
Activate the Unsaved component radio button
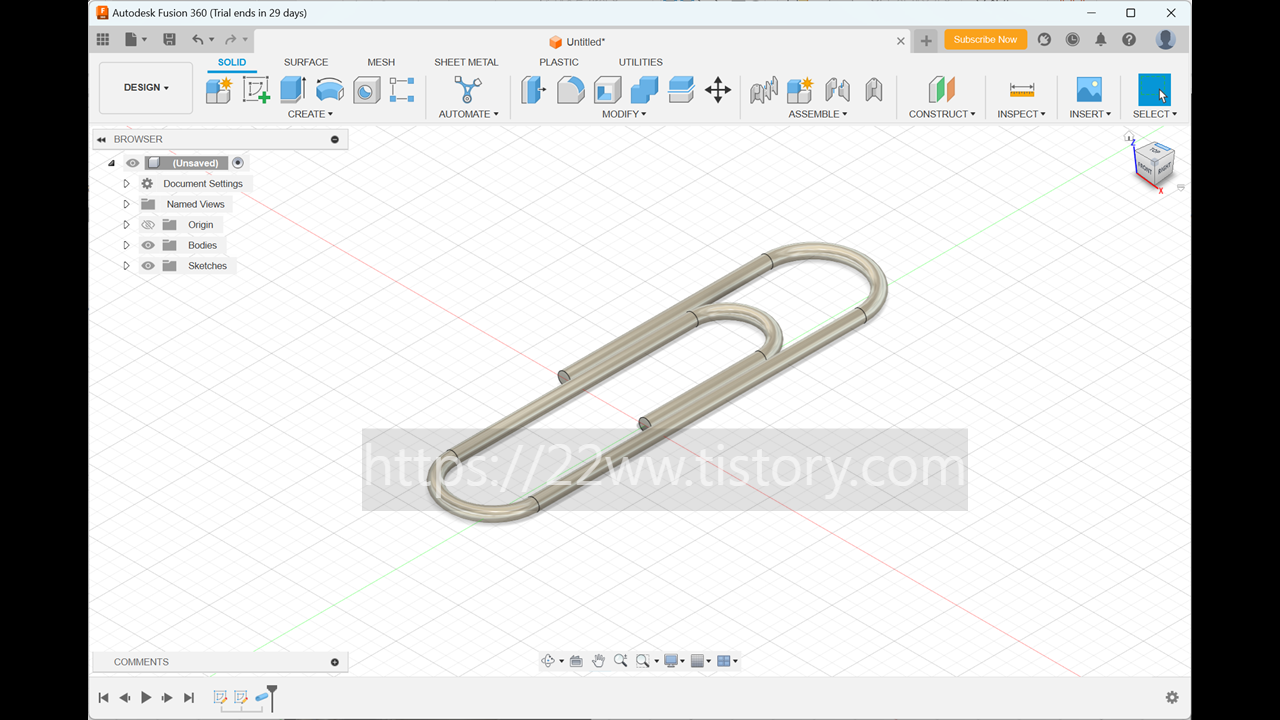tap(238, 163)
